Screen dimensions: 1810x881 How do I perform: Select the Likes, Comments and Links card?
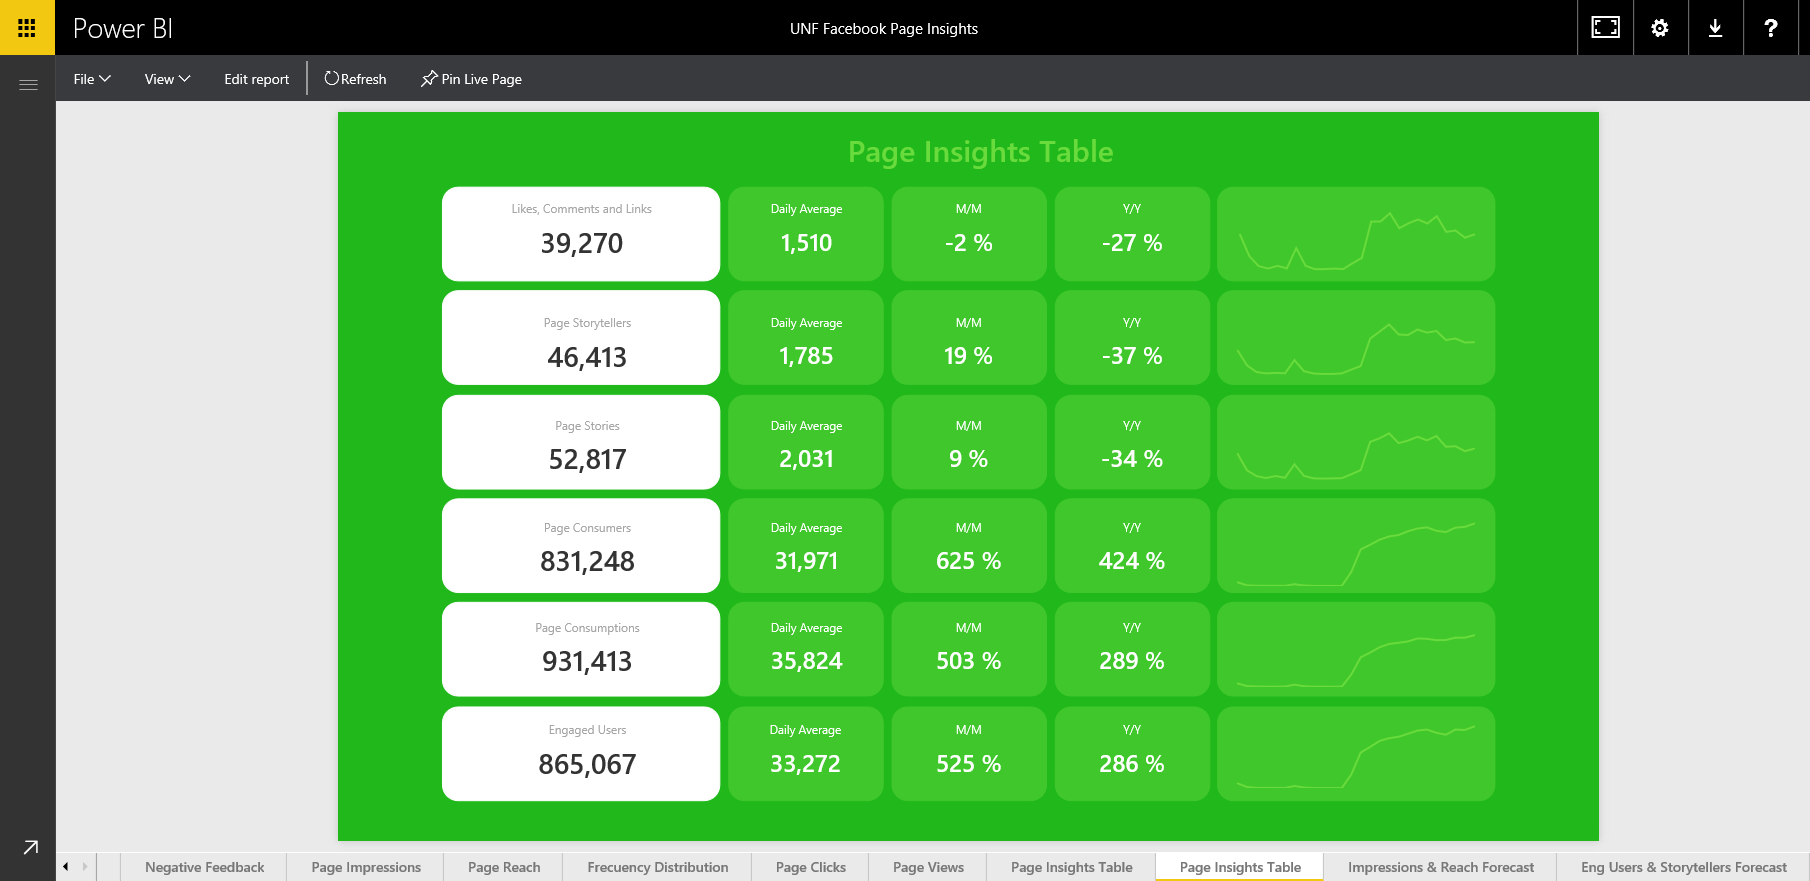point(581,234)
